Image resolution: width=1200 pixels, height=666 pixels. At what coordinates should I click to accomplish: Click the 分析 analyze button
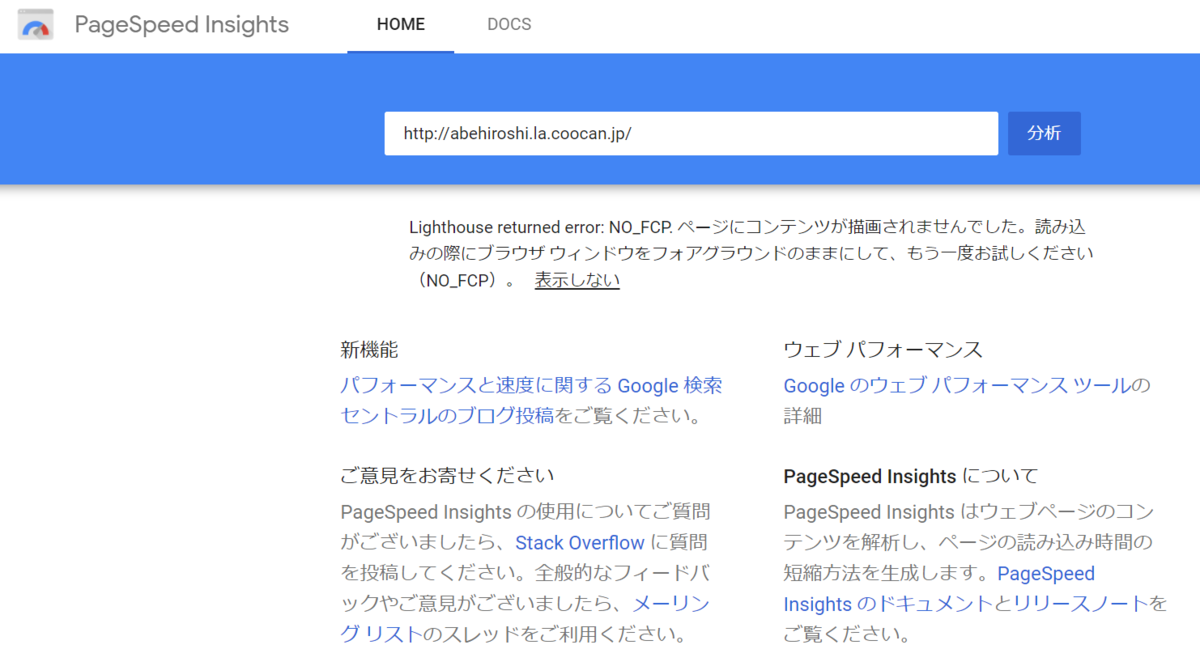coord(1044,133)
